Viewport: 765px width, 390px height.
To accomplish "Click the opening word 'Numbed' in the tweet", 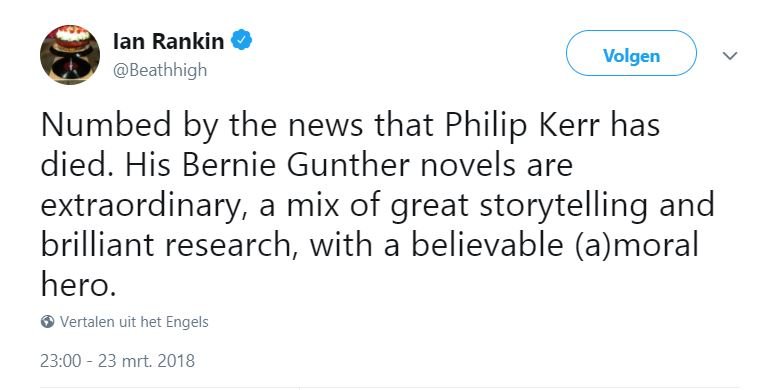I will [x=106, y=125].
